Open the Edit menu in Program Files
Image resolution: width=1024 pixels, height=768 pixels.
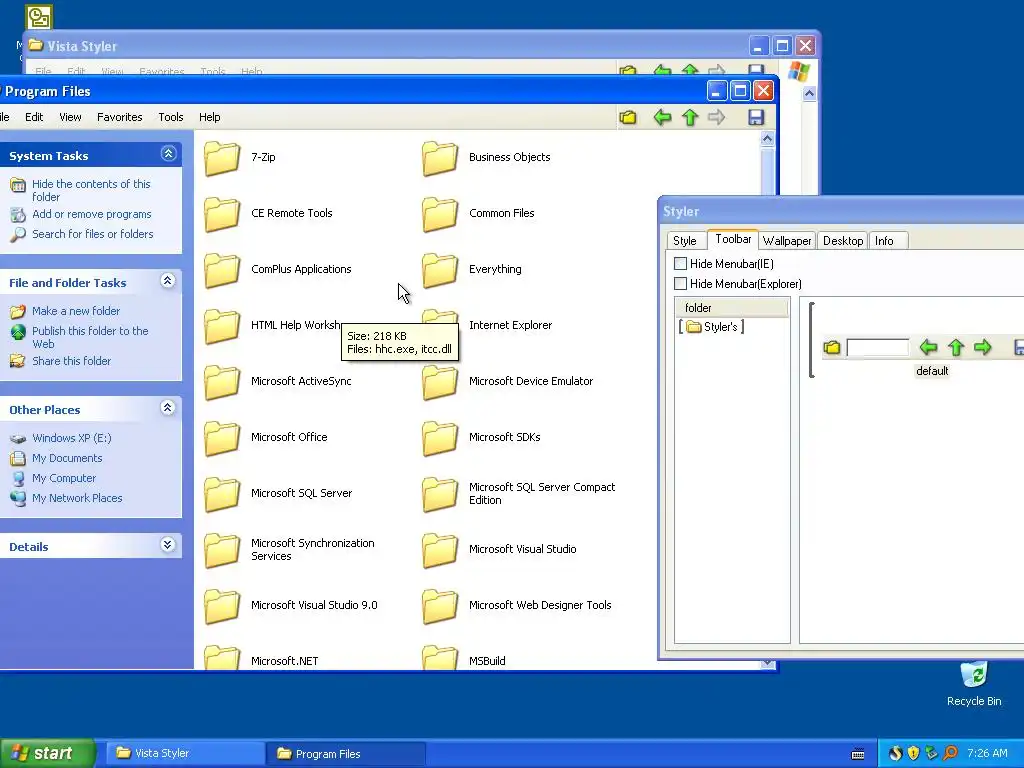click(x=34, y=117)
